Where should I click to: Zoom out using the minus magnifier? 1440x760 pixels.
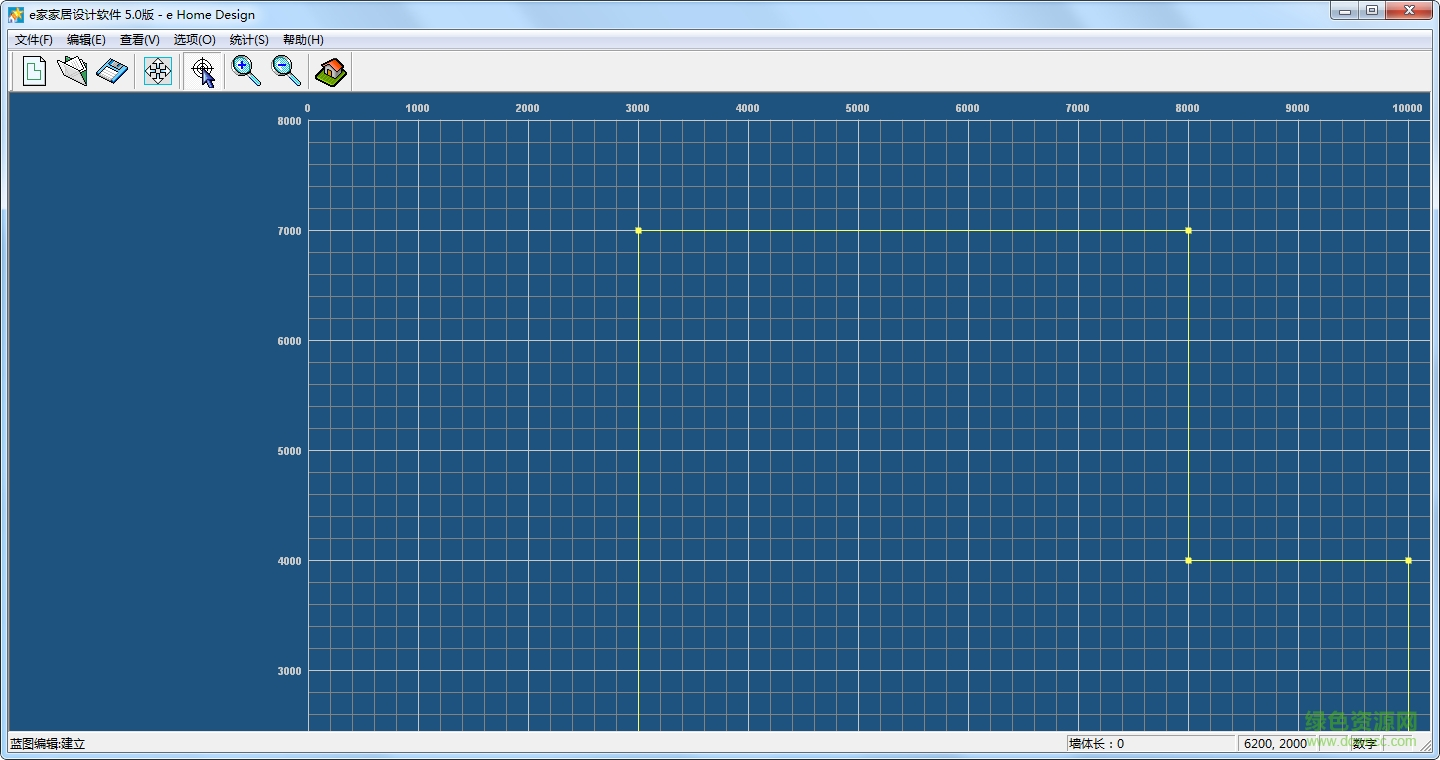click(287, 71)
